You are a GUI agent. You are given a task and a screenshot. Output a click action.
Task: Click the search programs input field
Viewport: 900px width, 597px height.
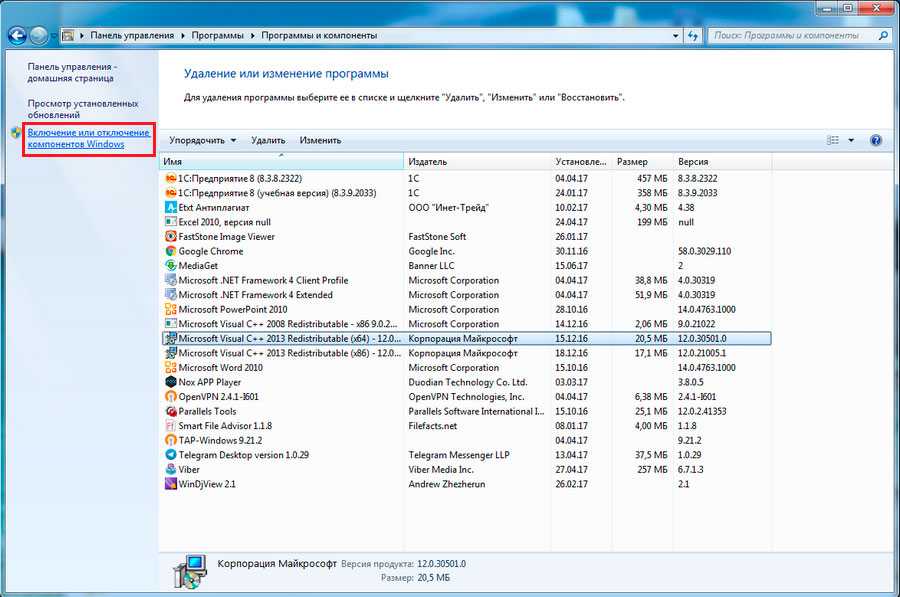(x=790, y=35)
